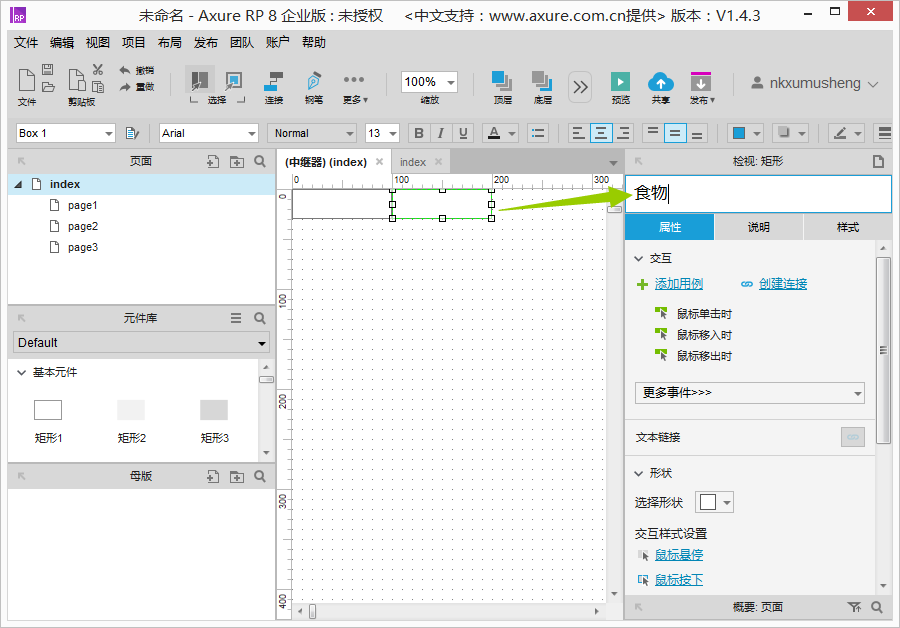Open the zoom percentage dropdown

(x=451, y=83)
